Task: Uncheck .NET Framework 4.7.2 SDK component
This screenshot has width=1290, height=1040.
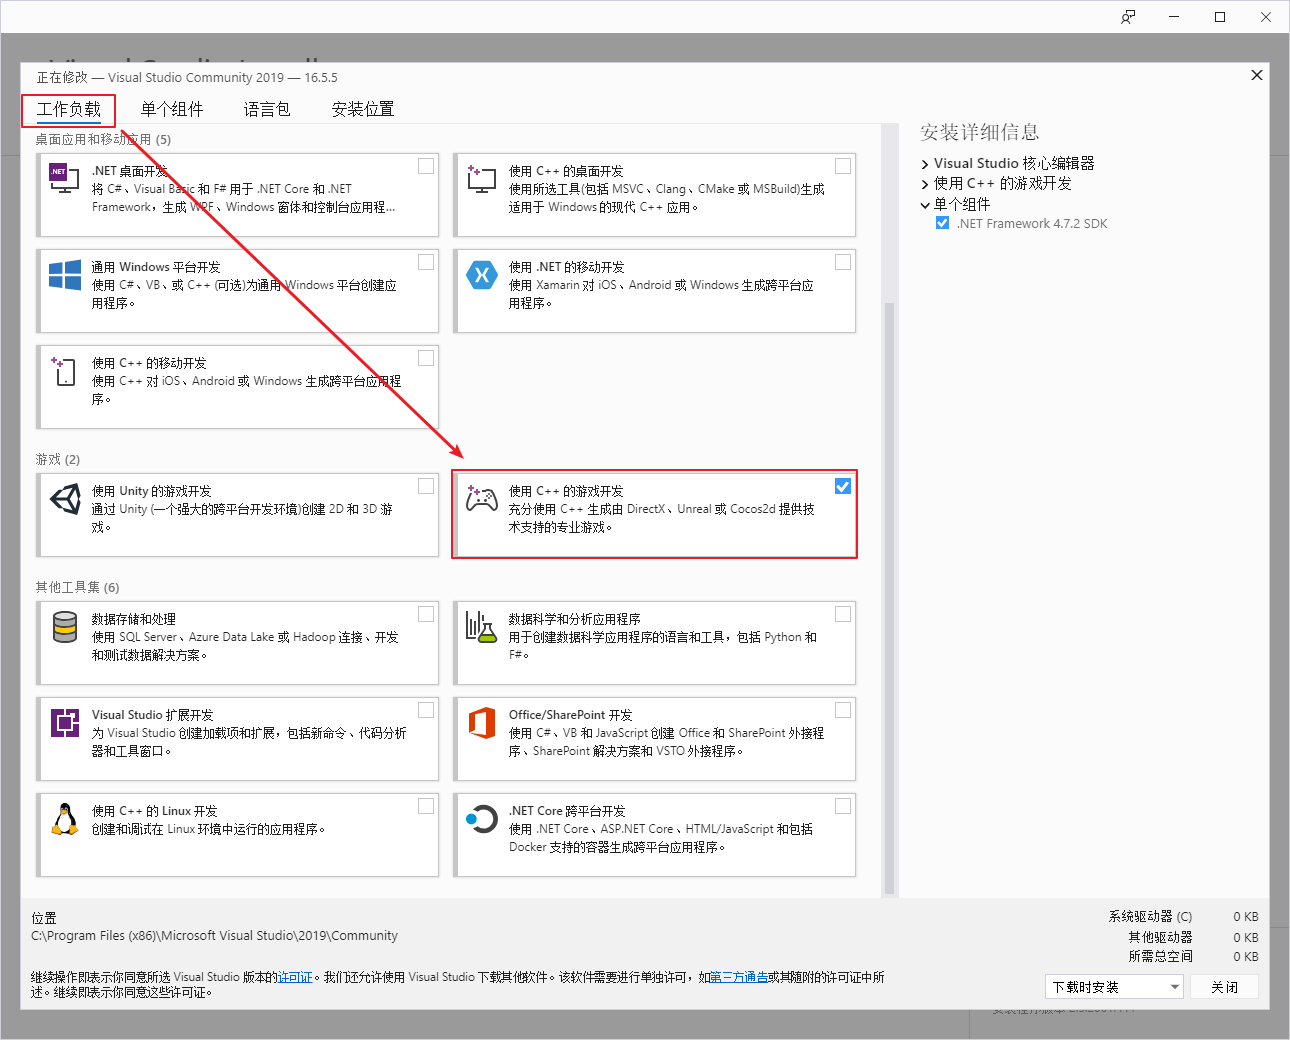Action: pyautogui.click(x=942, y=223)
